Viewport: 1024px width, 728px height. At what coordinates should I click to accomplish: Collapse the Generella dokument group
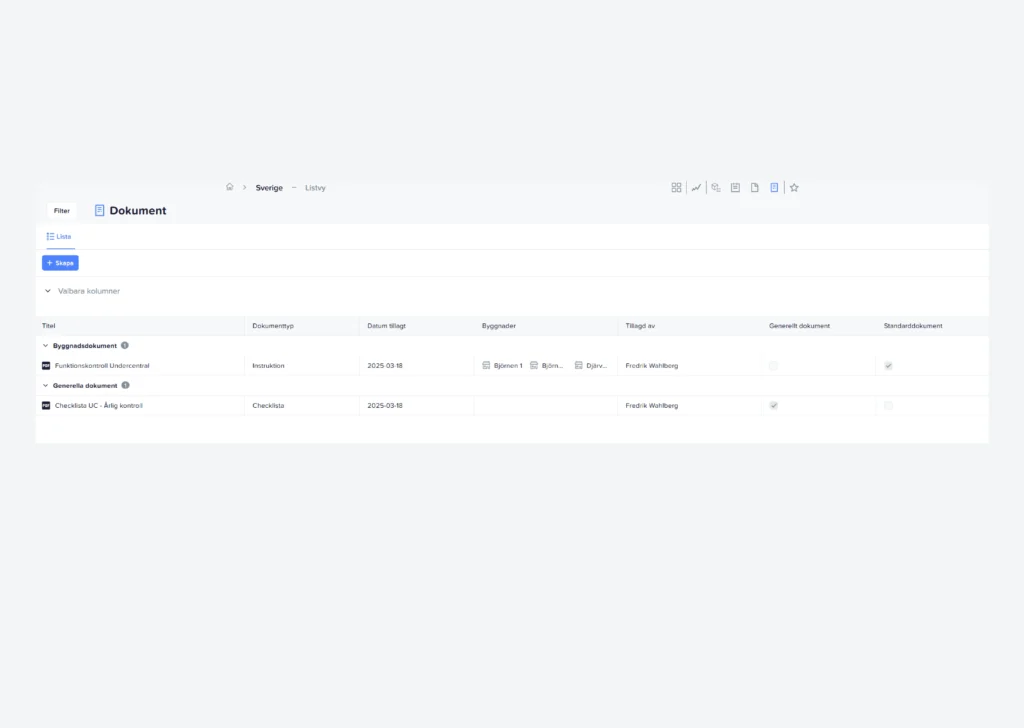point(45,386)
